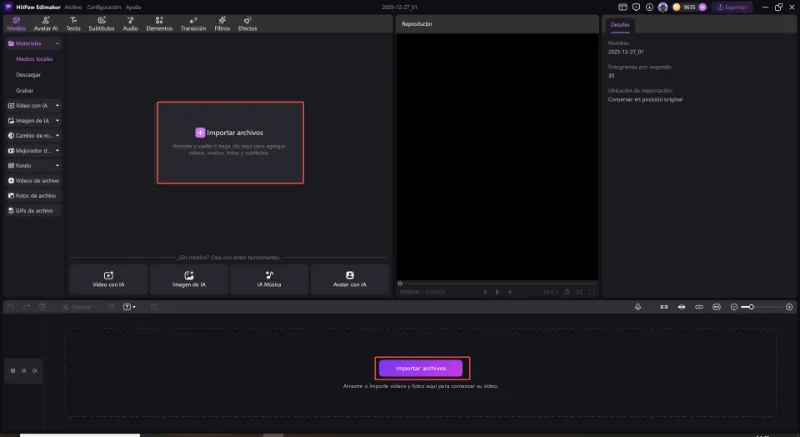Screen dimensions: 800x437
Task: Toggle player fullscreen
Action: point(592,292)
